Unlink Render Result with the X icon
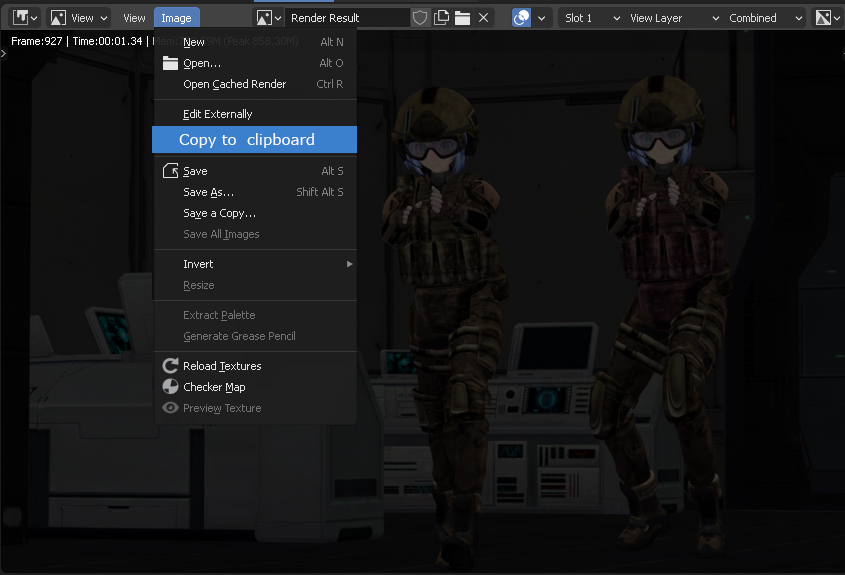 (x=484, y=18)
